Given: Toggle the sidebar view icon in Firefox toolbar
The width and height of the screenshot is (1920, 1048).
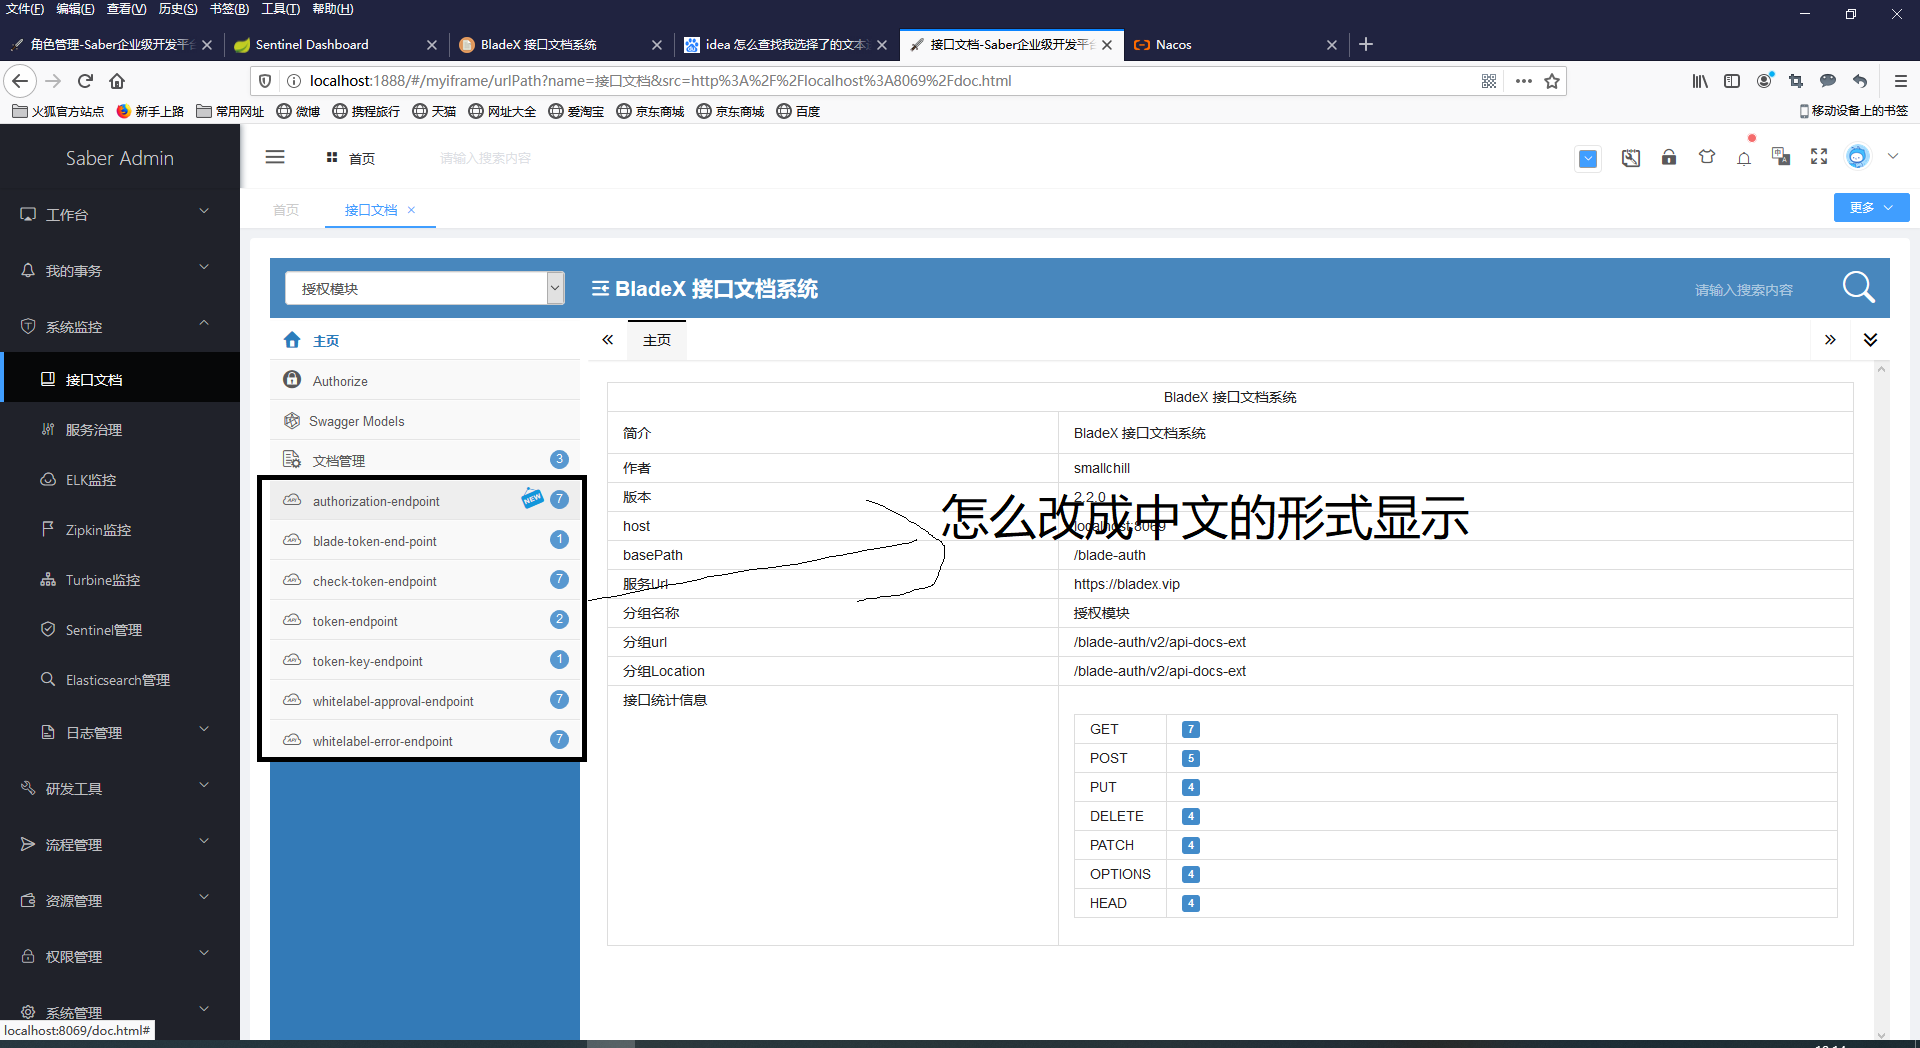Looking at the screenshot, I should pyautogui.click(x=1732, y=81).
